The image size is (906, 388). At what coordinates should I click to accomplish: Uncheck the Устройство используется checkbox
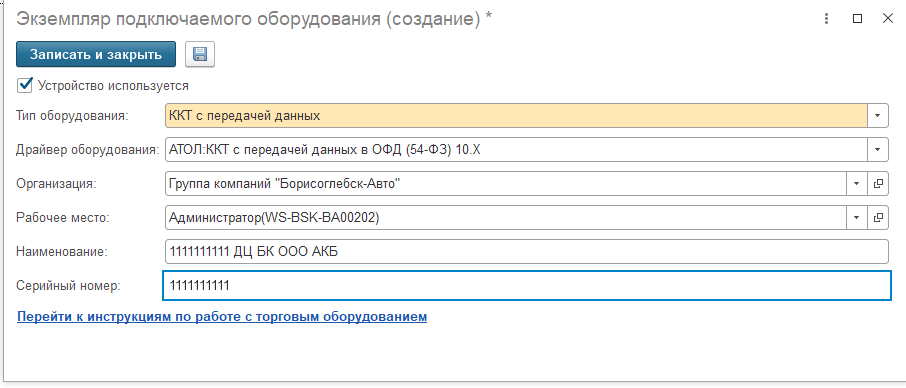coord(25,85)
